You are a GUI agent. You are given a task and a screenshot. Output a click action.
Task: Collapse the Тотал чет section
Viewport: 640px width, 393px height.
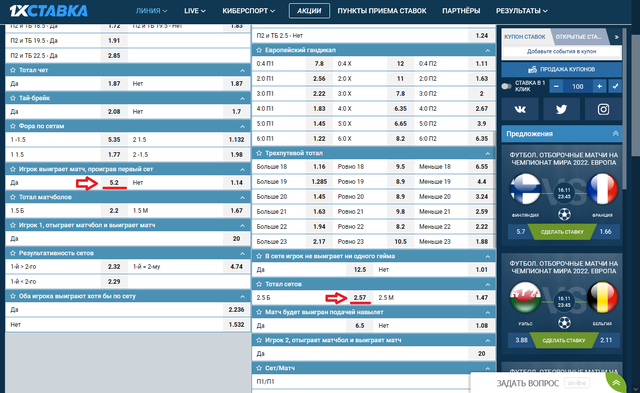(x=242, y=71)
